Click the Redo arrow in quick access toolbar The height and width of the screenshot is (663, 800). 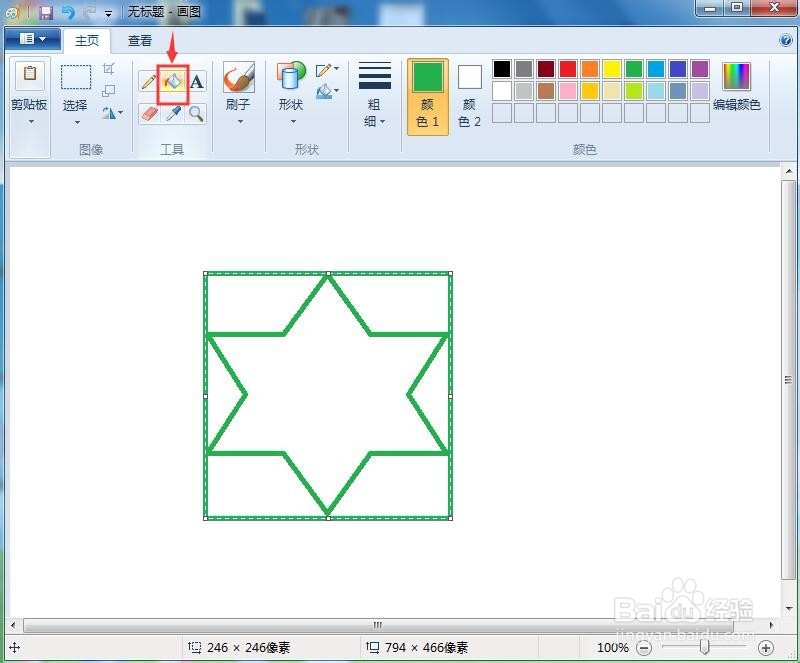click(90, 12)
